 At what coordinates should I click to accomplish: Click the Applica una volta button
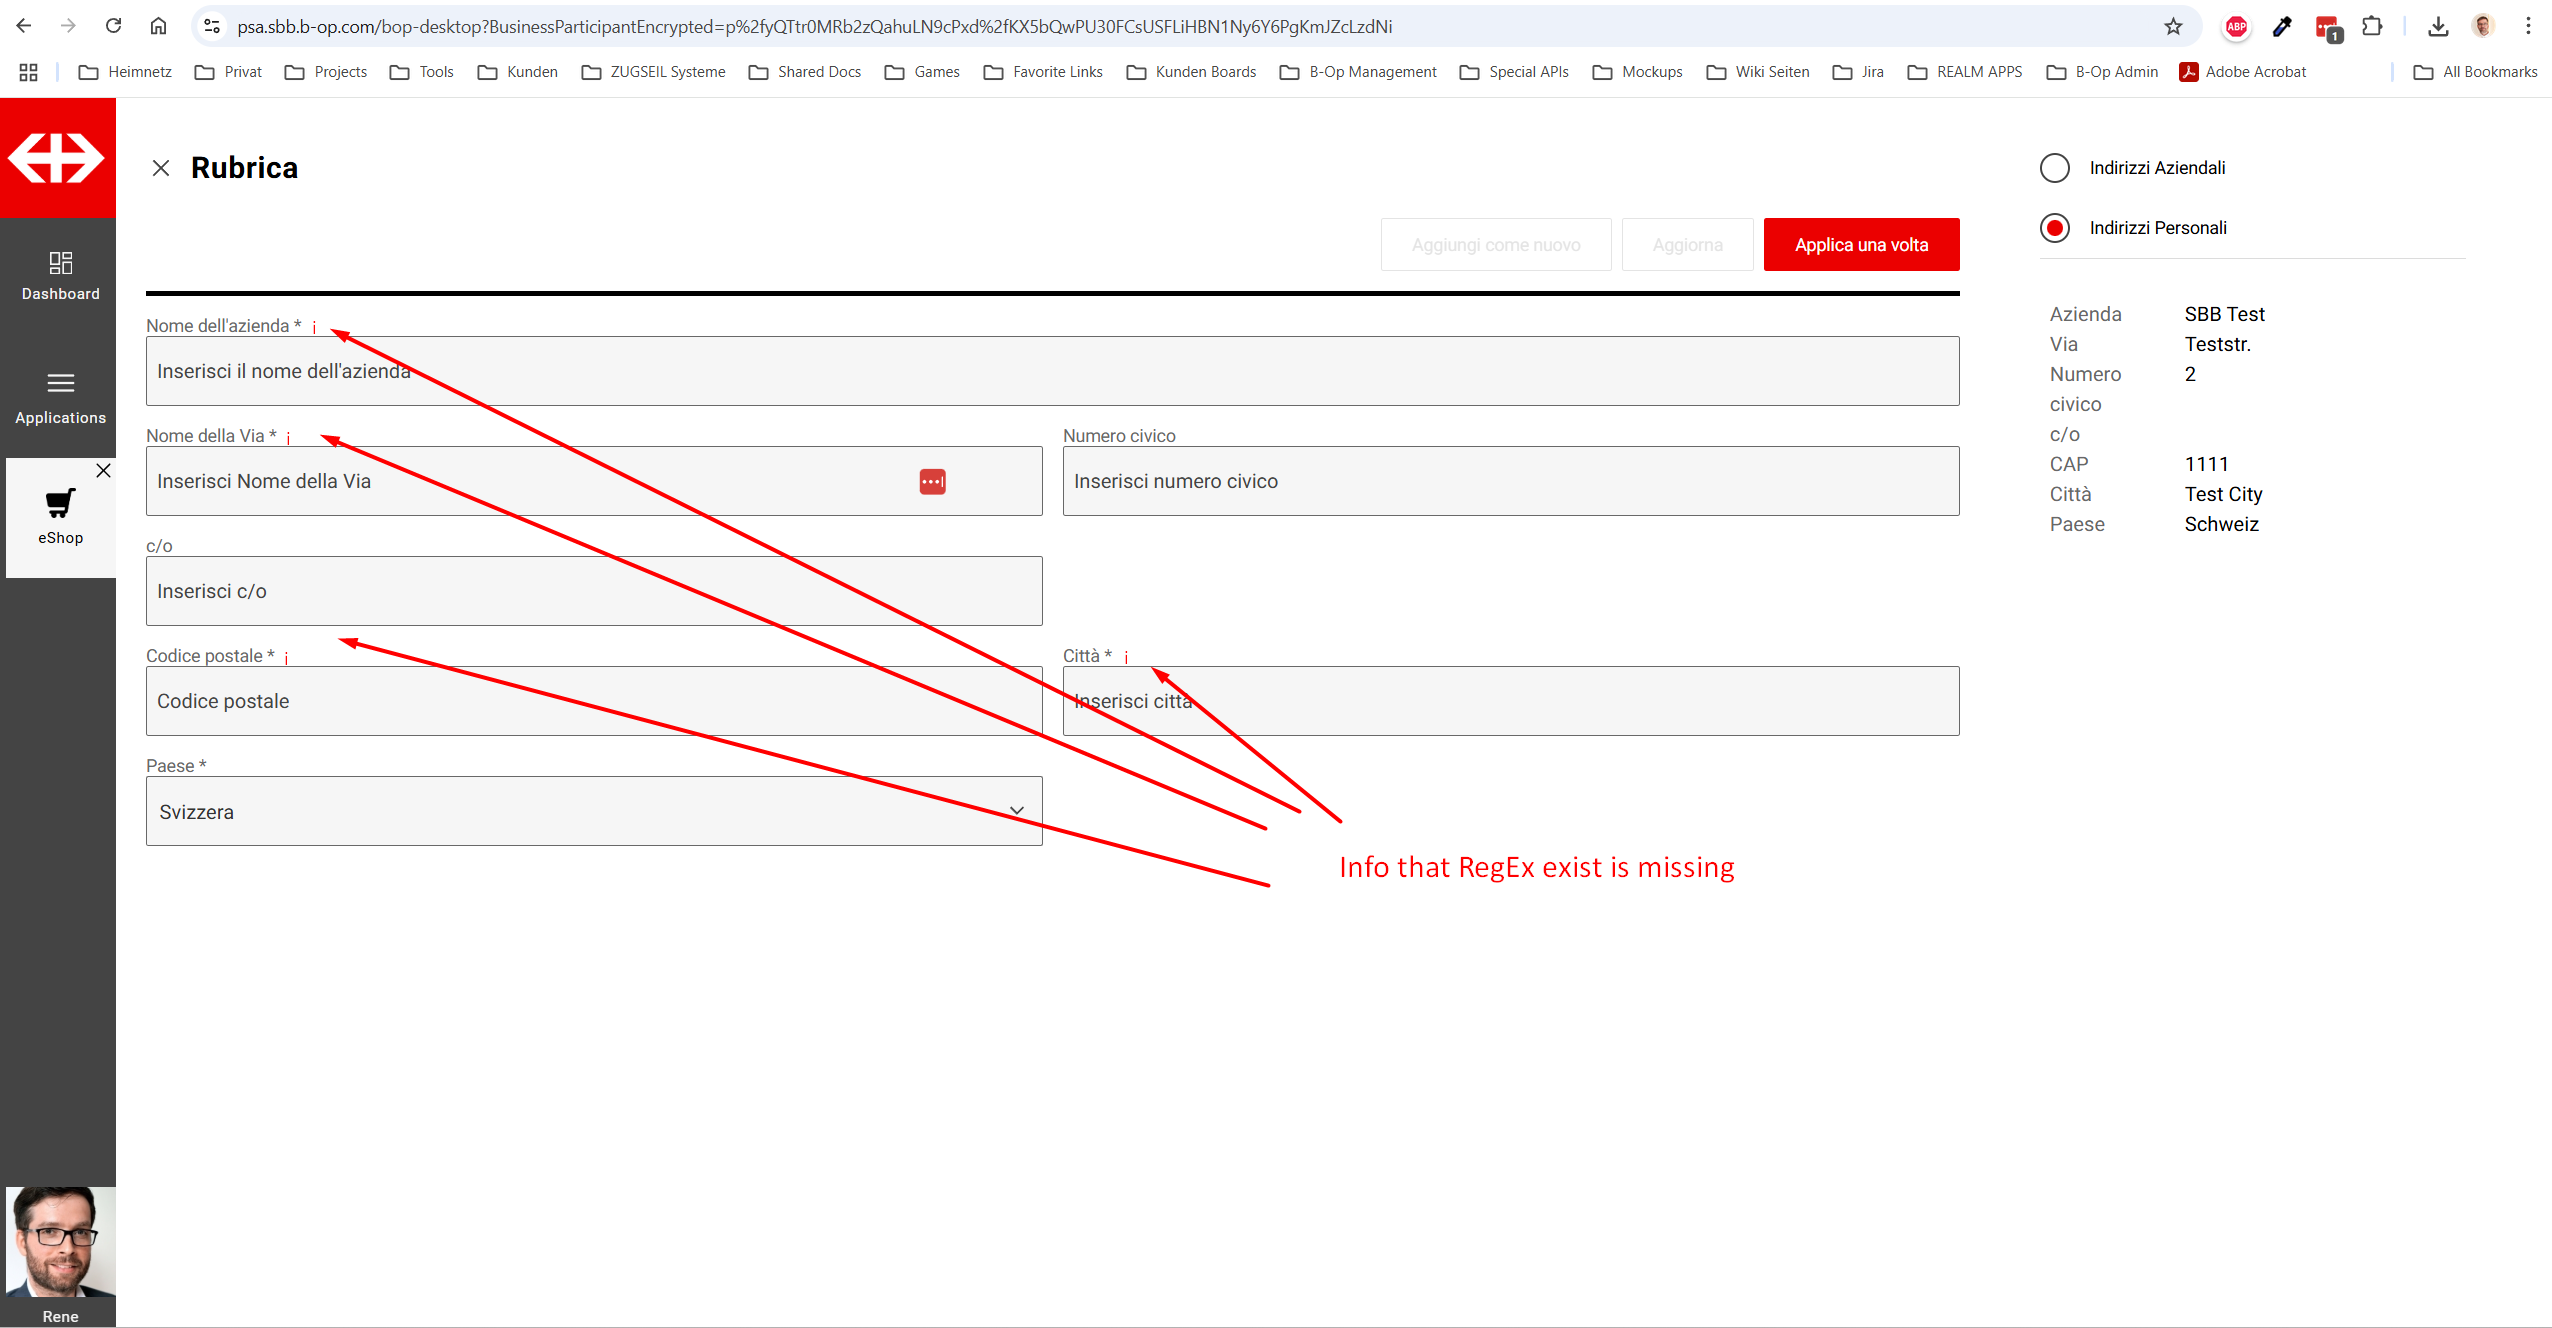pos(1861,245)
